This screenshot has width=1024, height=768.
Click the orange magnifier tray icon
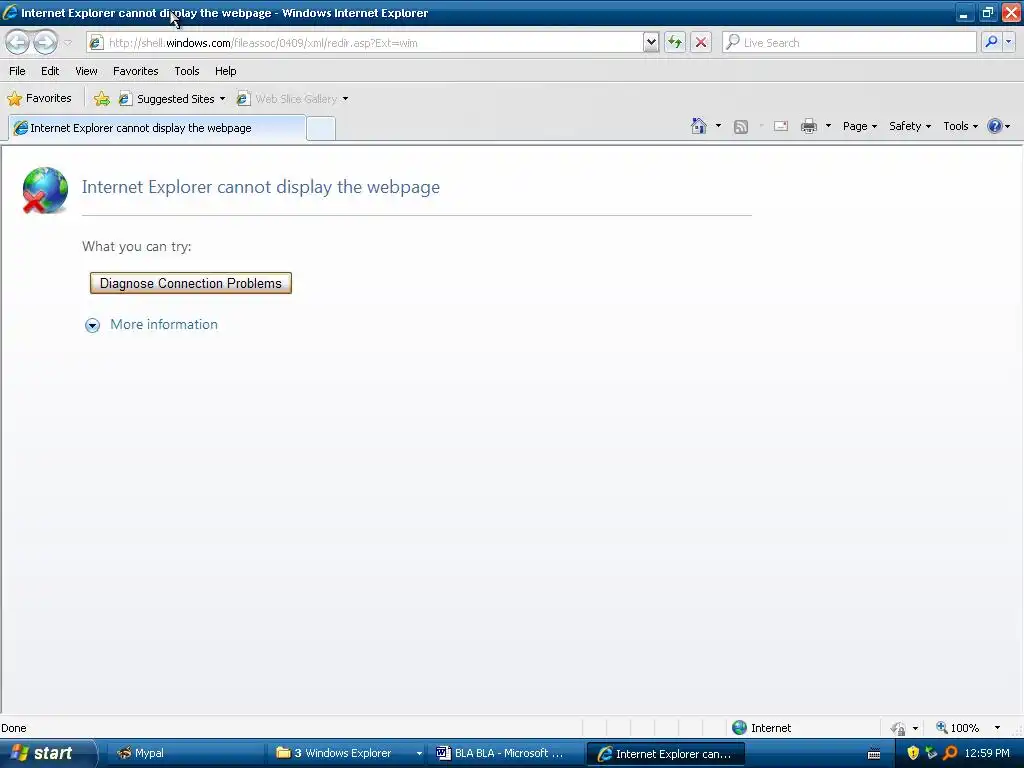click(950, 753)
